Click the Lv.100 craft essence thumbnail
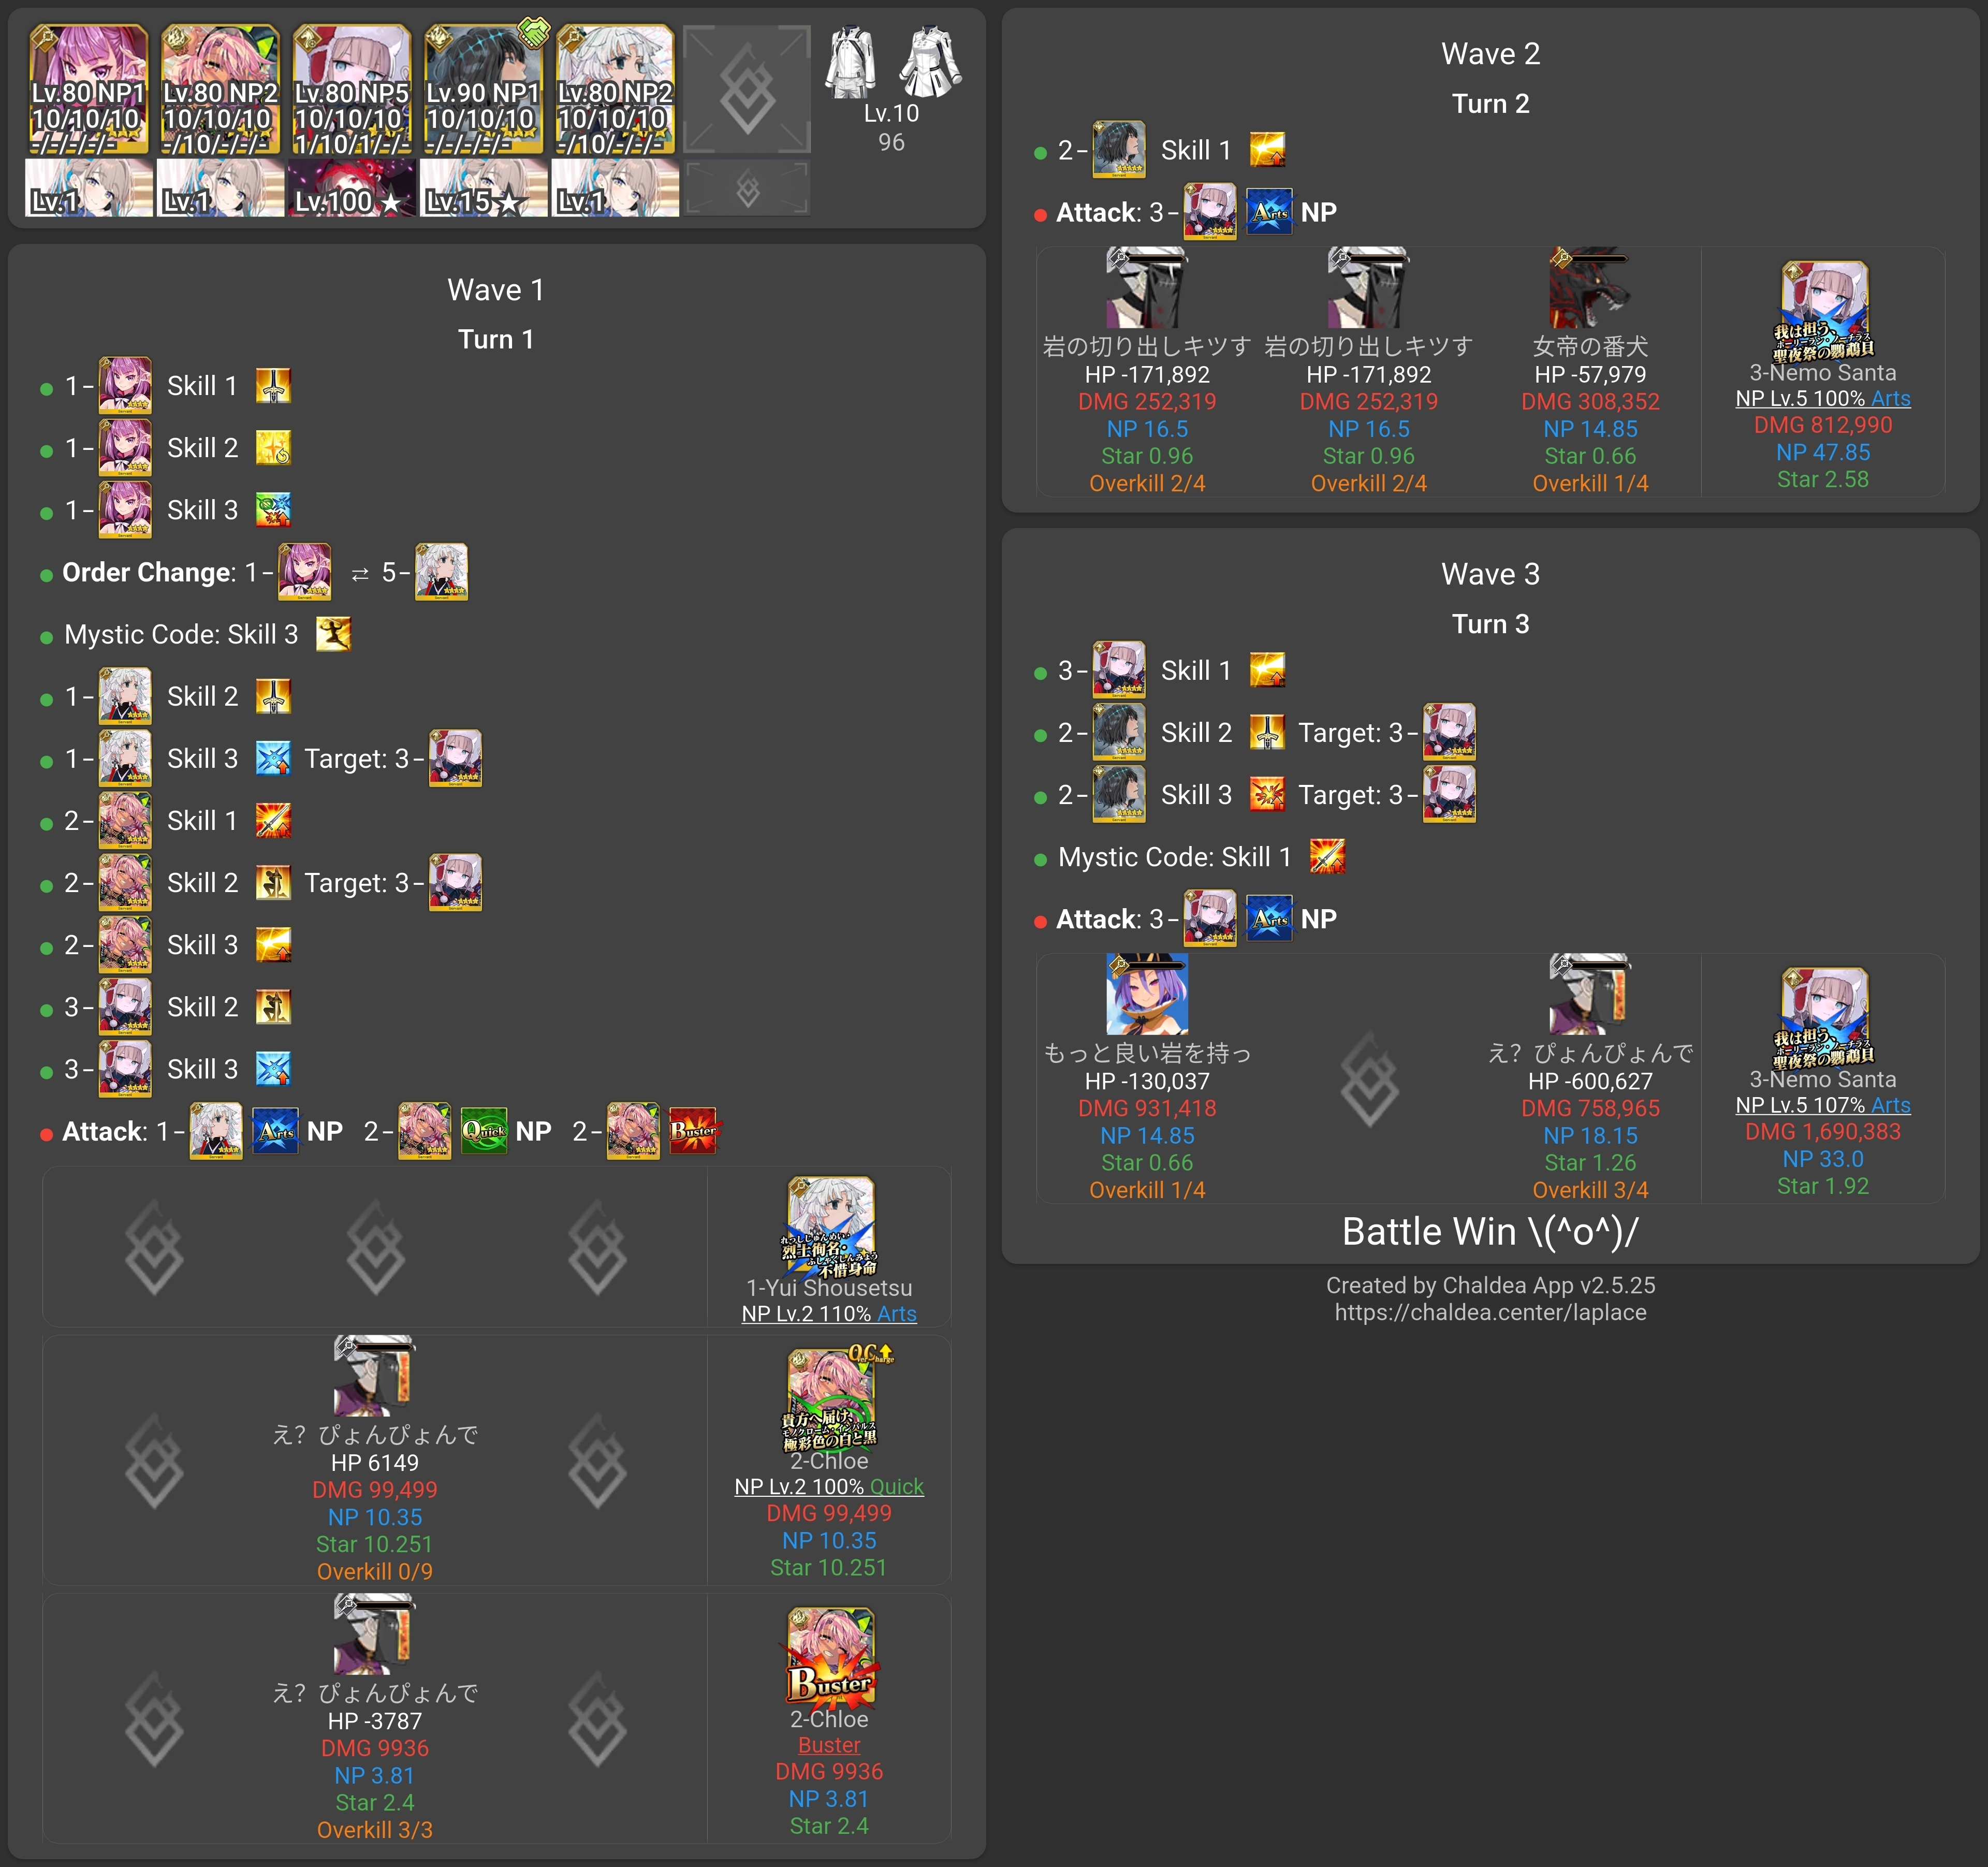 click(x=352, y=188)
